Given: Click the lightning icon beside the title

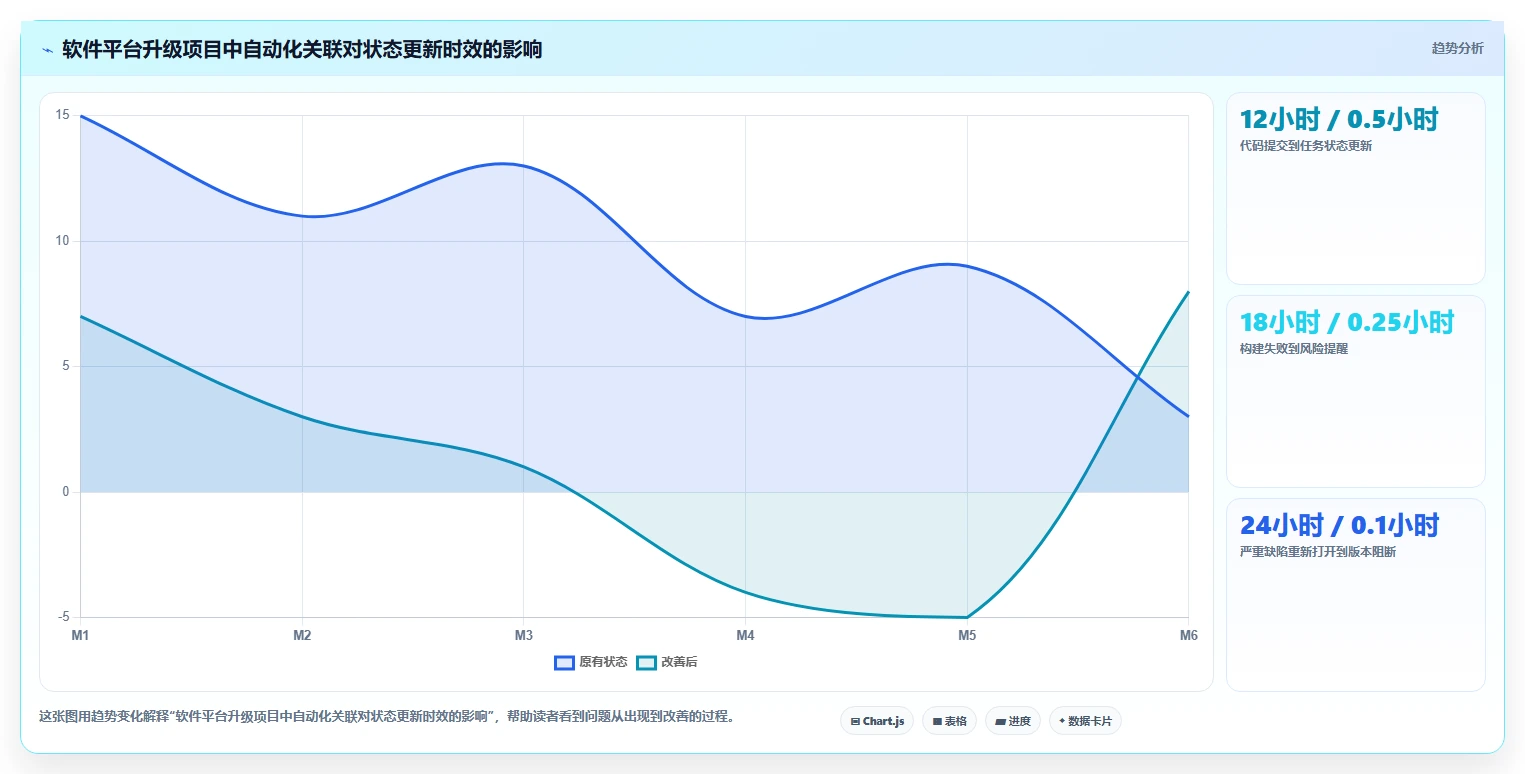Looking at the screenshot, I should 47,49.
